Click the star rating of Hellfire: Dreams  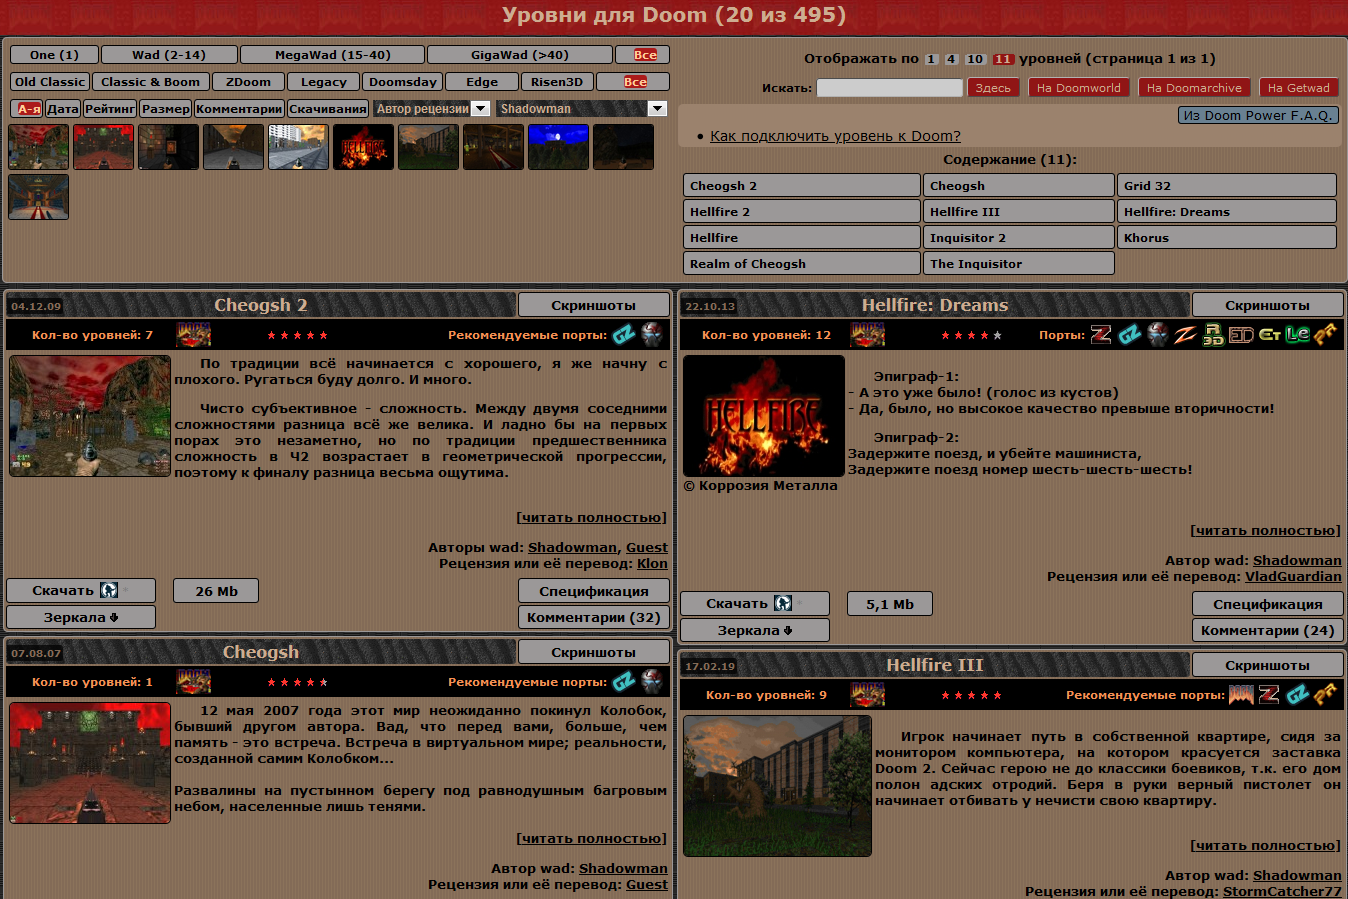(971, 335)
